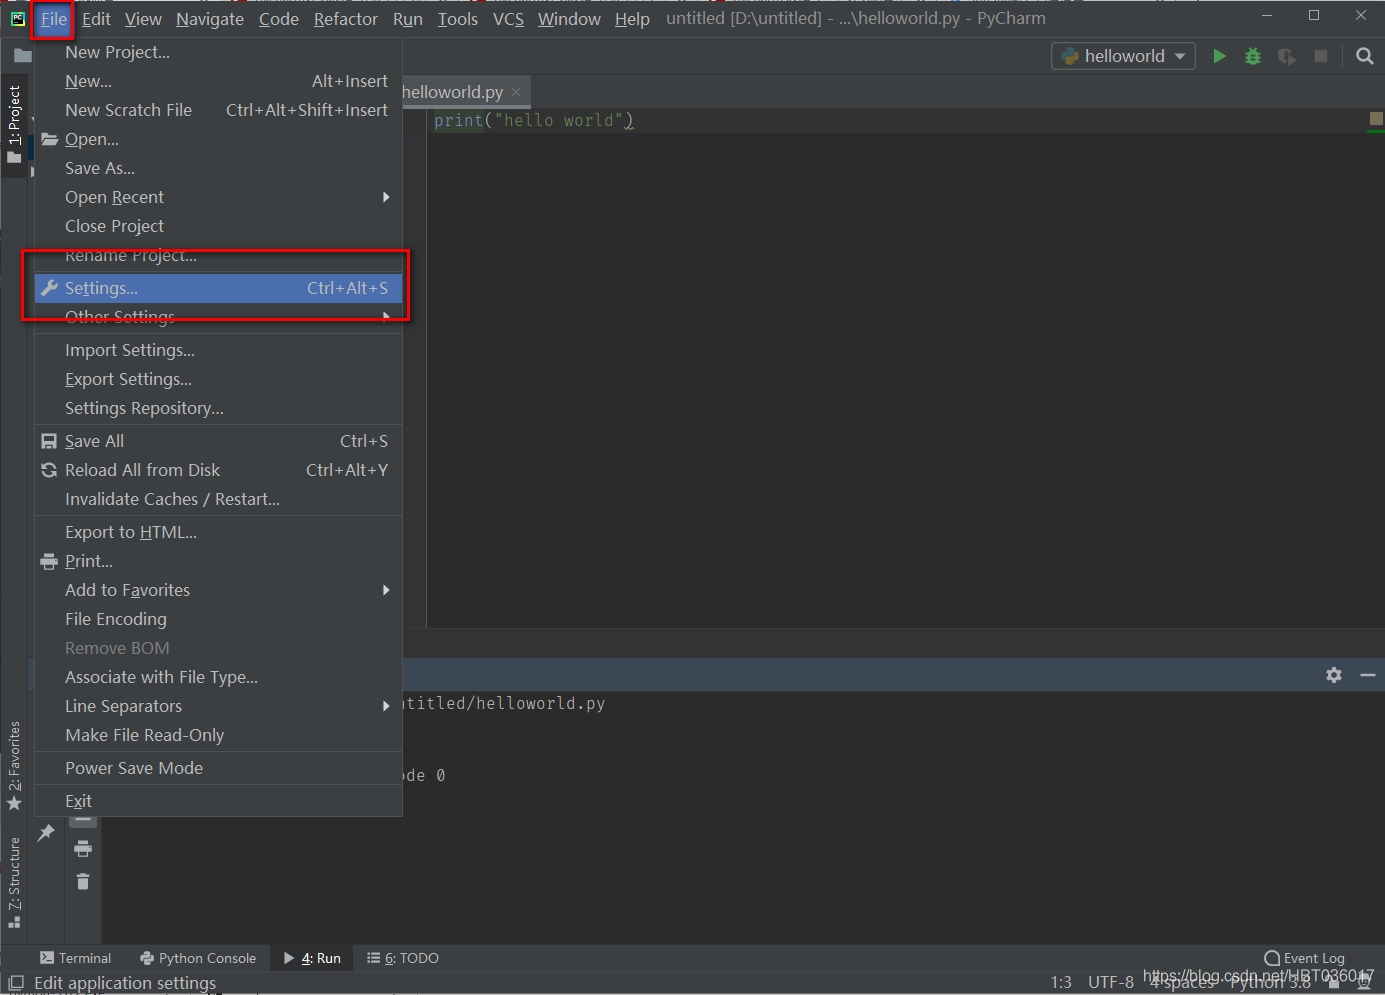1385x995 pixels.
Task: Expand Line Separators submenu
Action: click(x=218, y=706)
